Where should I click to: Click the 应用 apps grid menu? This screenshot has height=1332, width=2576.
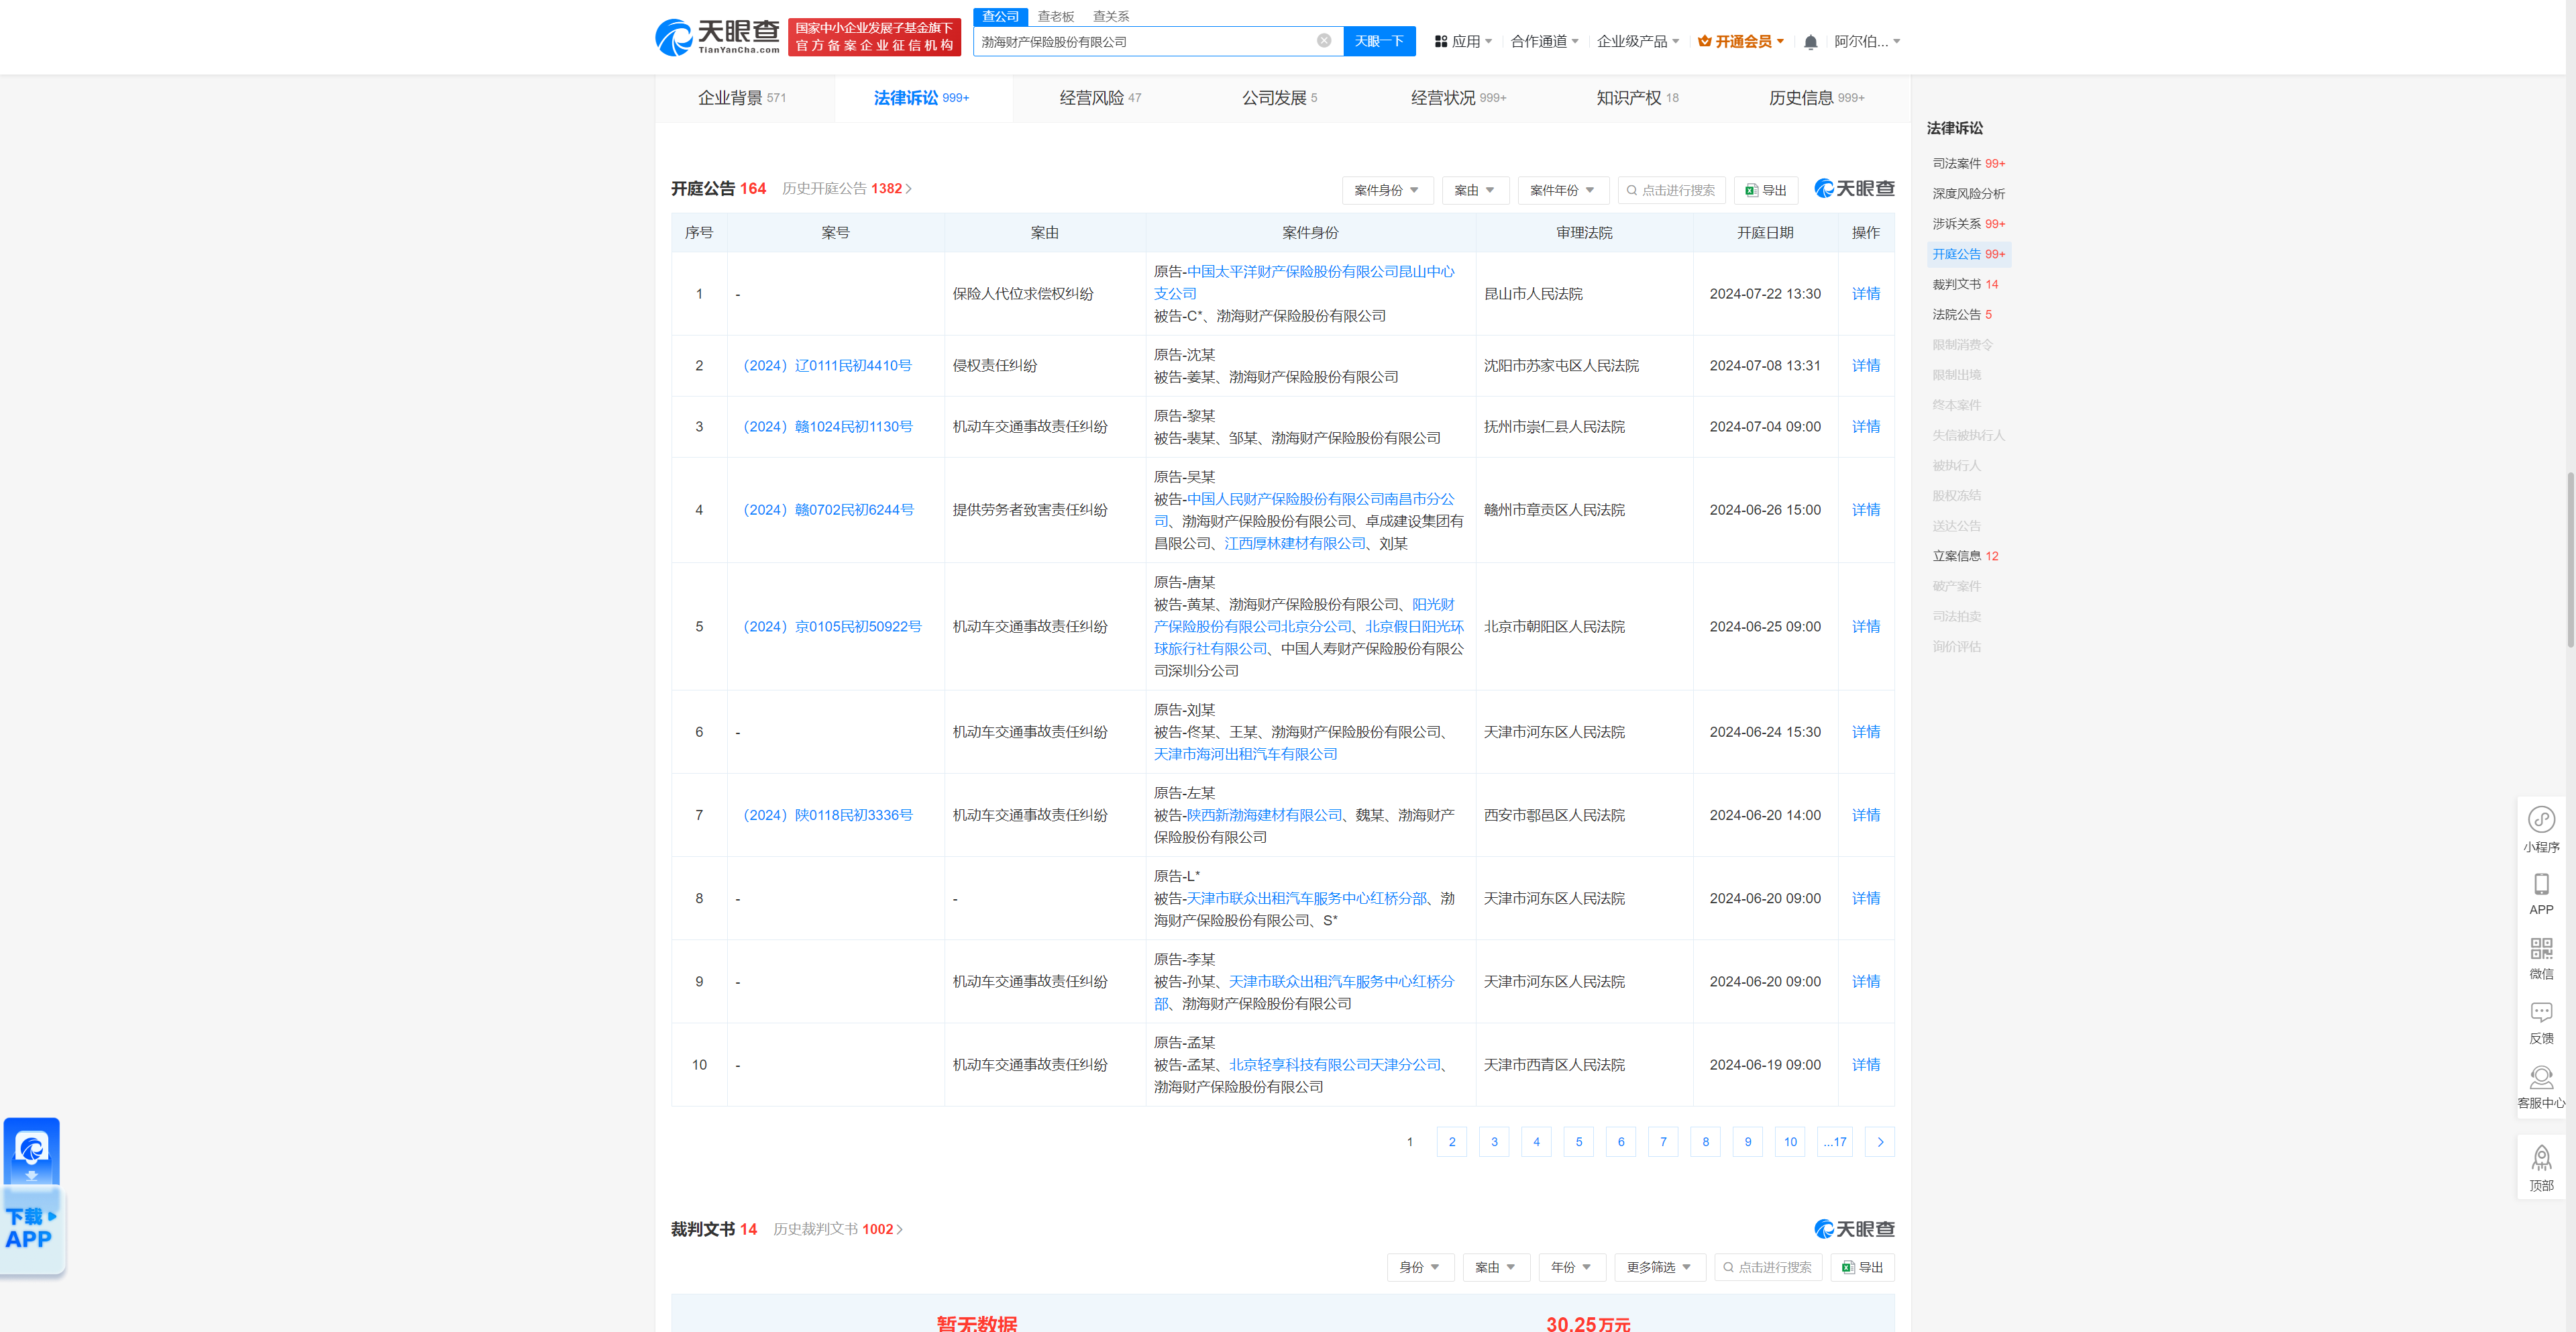1463,42
